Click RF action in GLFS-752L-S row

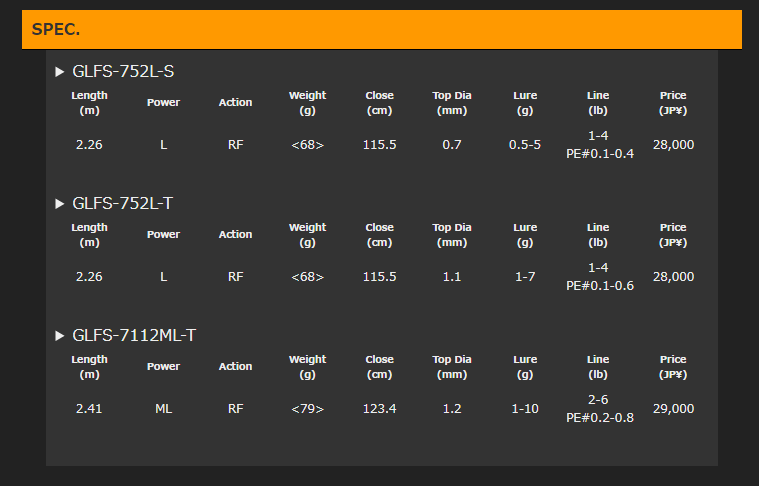click(x=235, y=145)
